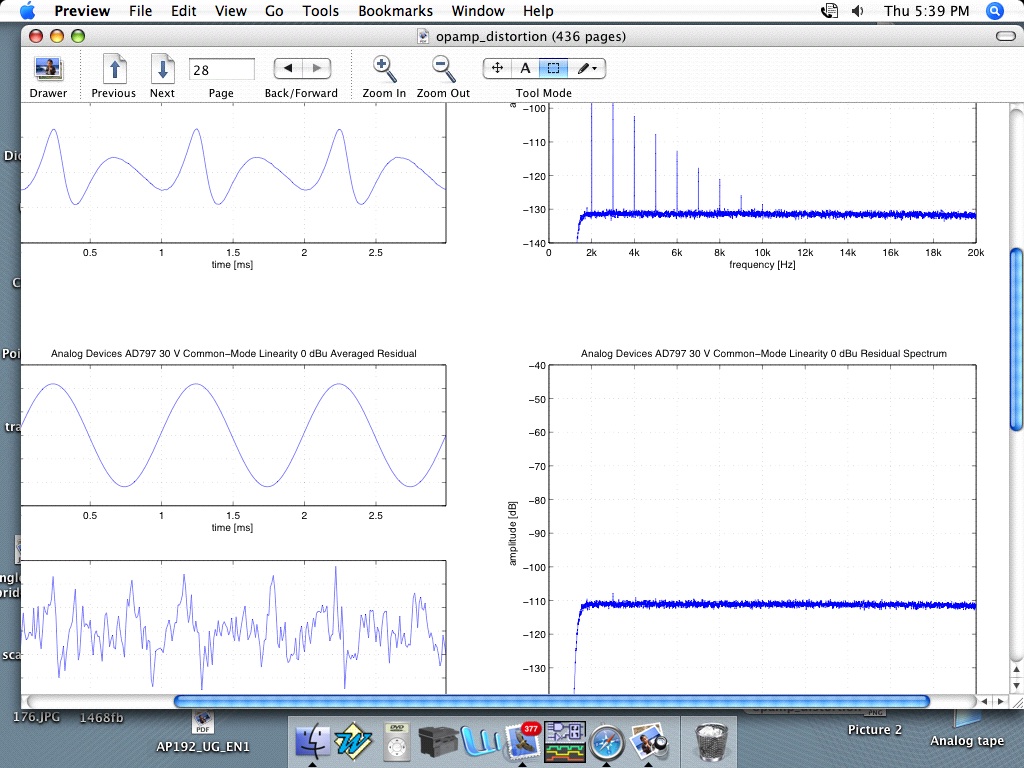Open DVD Player remote in the Dock
The image size is (1024, 768).
[397, 741]
